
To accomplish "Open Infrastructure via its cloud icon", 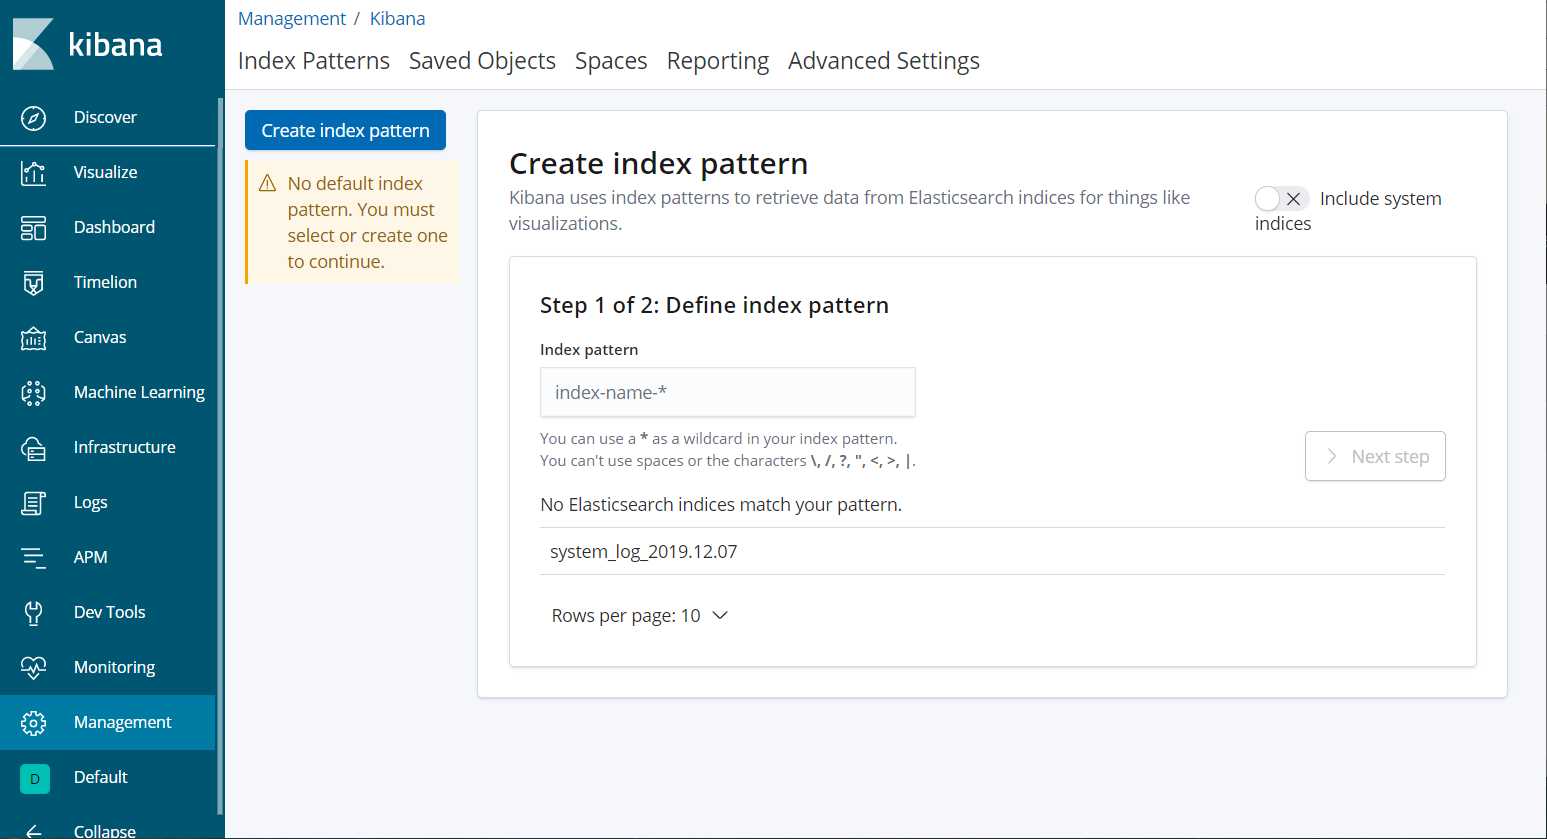I will coord(33,447).
